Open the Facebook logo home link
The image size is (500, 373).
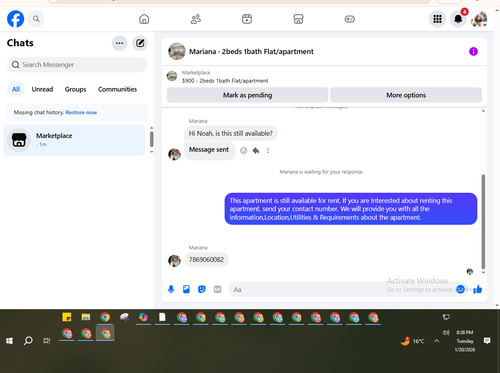15,19
